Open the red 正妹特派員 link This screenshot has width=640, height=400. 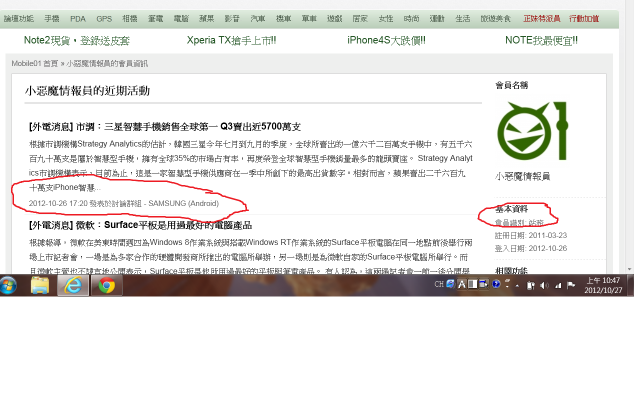click(x=542, y=19)
